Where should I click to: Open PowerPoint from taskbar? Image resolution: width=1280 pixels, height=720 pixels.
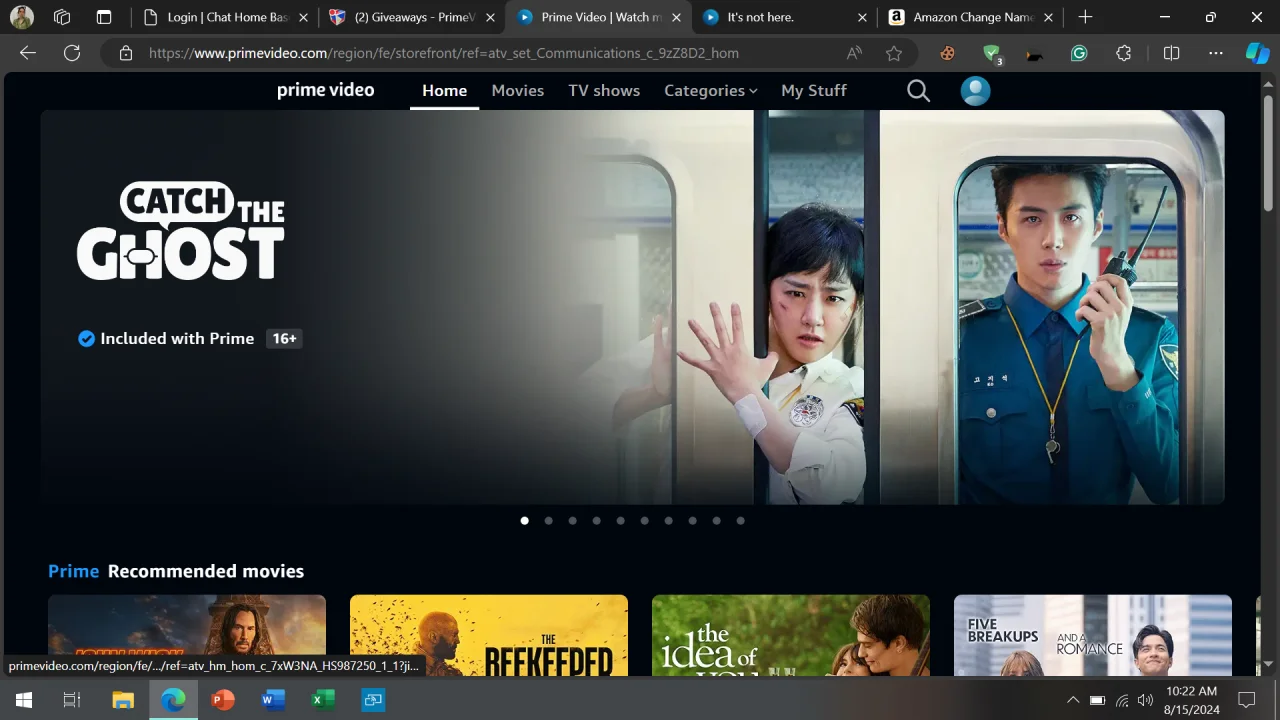pyautogui.click(x=222, y=700)
